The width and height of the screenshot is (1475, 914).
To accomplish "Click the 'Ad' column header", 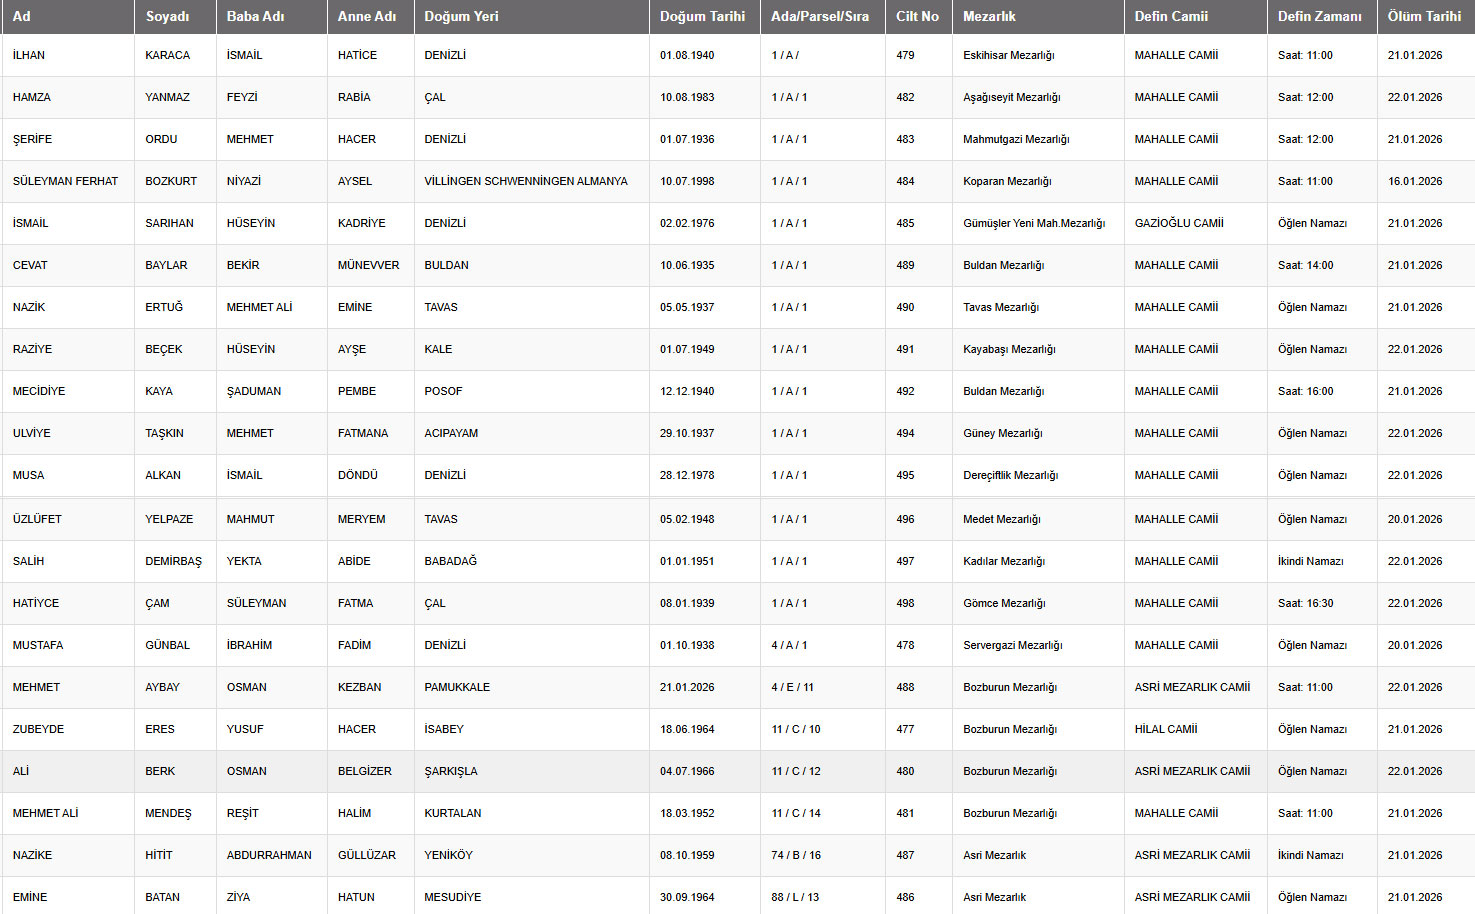I will point(22,16).
